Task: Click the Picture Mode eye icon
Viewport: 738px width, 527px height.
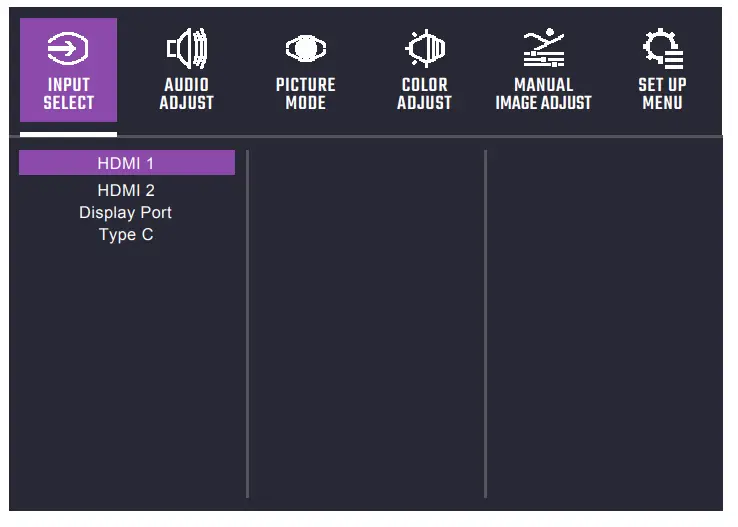Action: (x=305, y=48)
